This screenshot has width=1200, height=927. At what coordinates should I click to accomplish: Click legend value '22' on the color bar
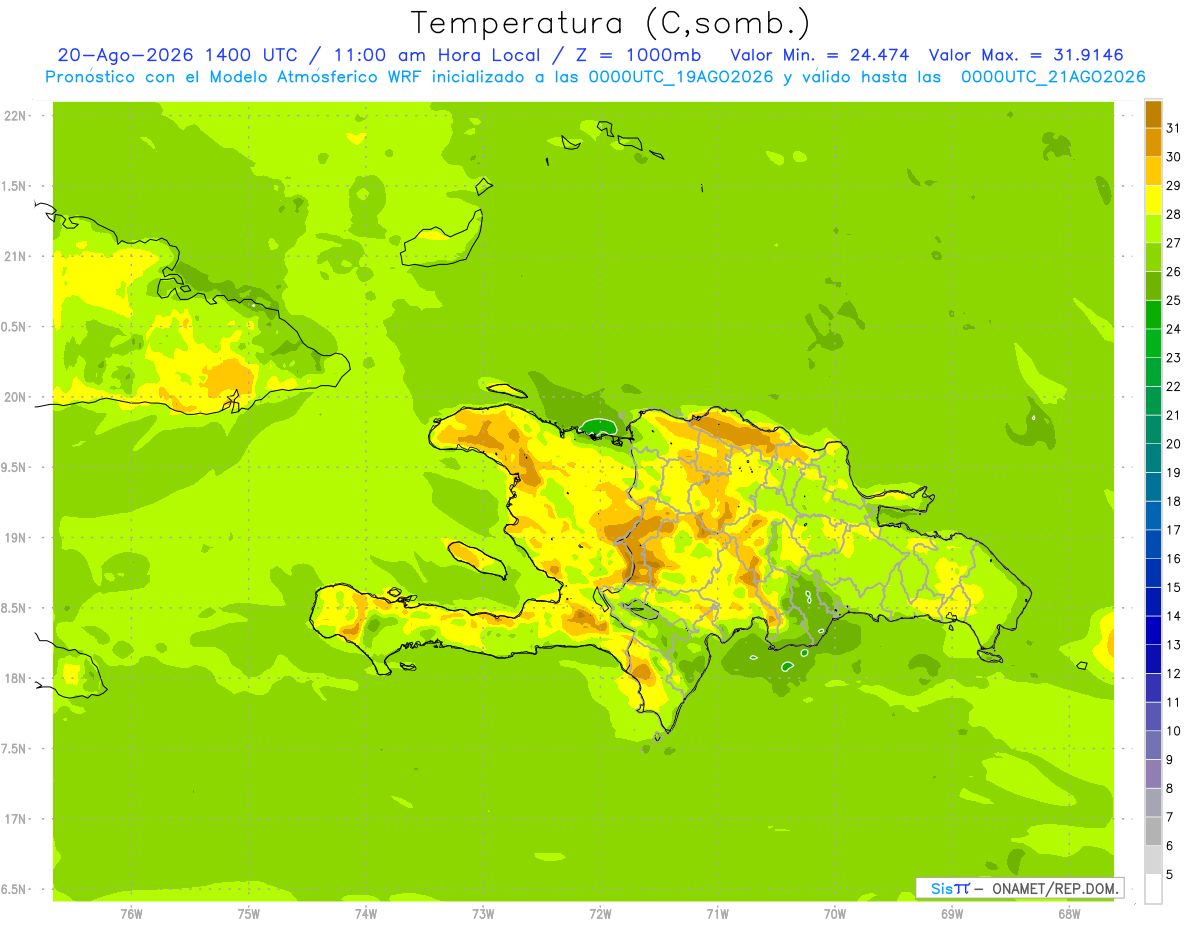pos(1173,386)
